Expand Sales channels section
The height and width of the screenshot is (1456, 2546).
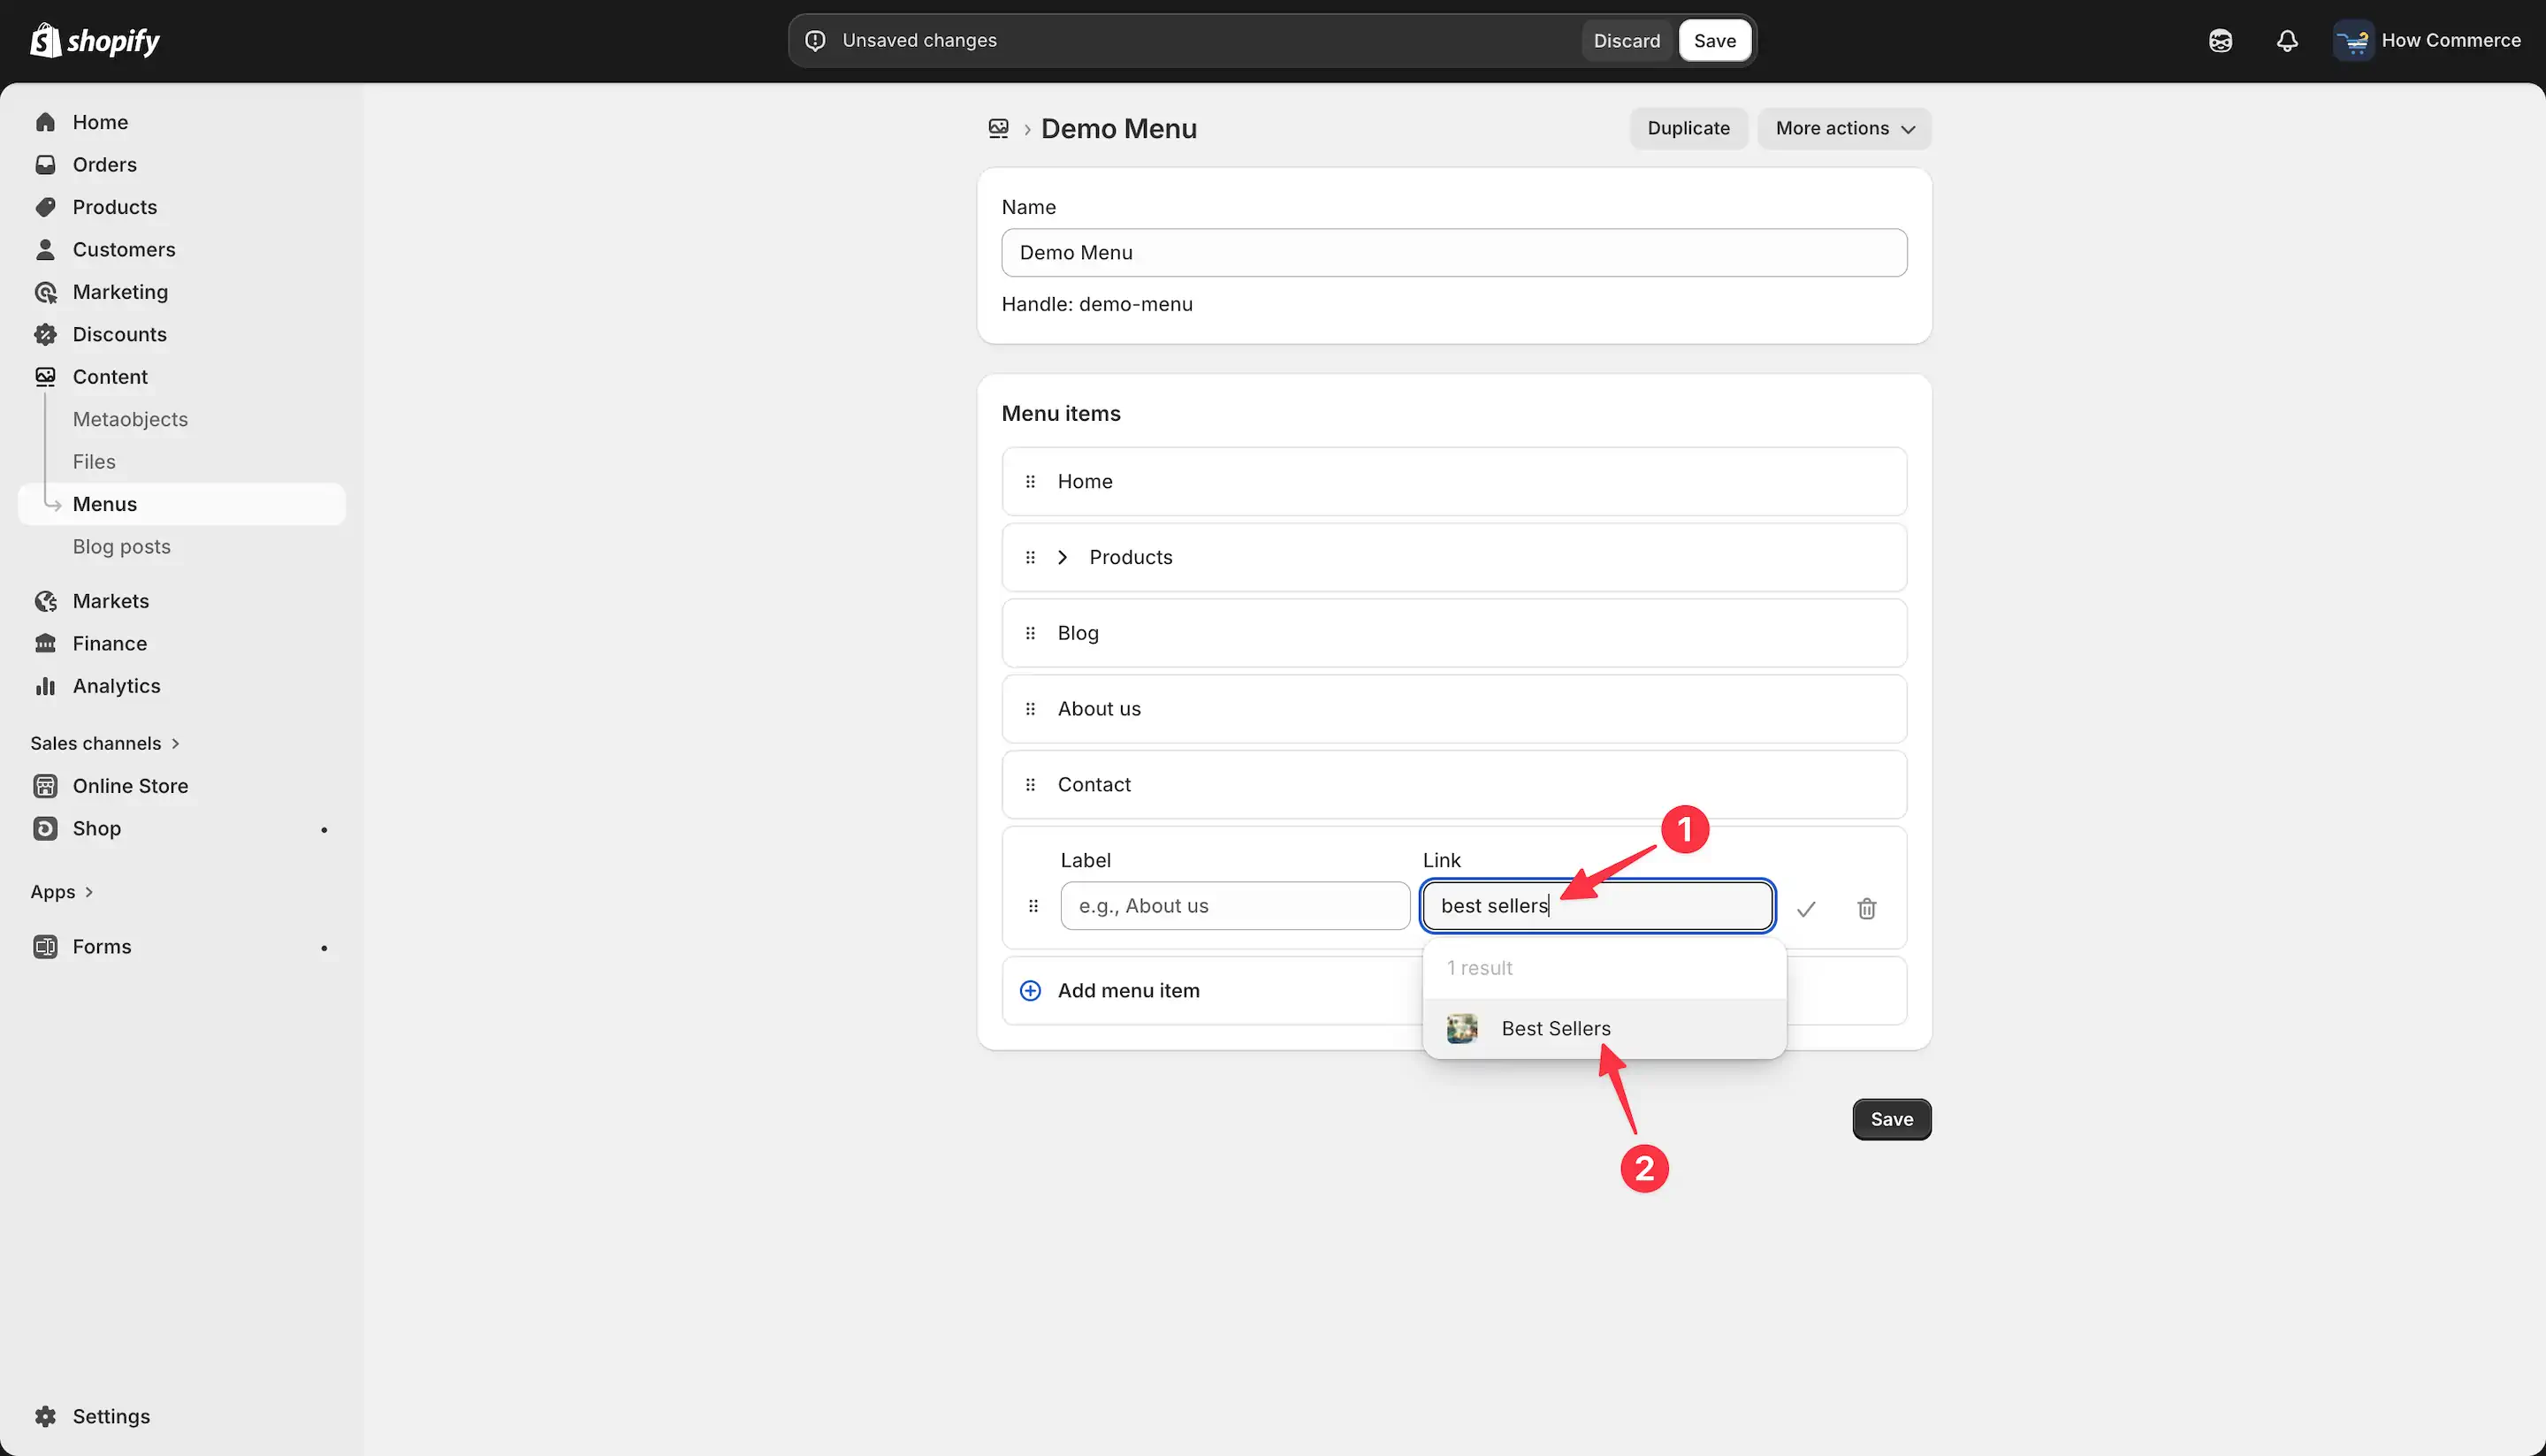click(x=105, y=743)
